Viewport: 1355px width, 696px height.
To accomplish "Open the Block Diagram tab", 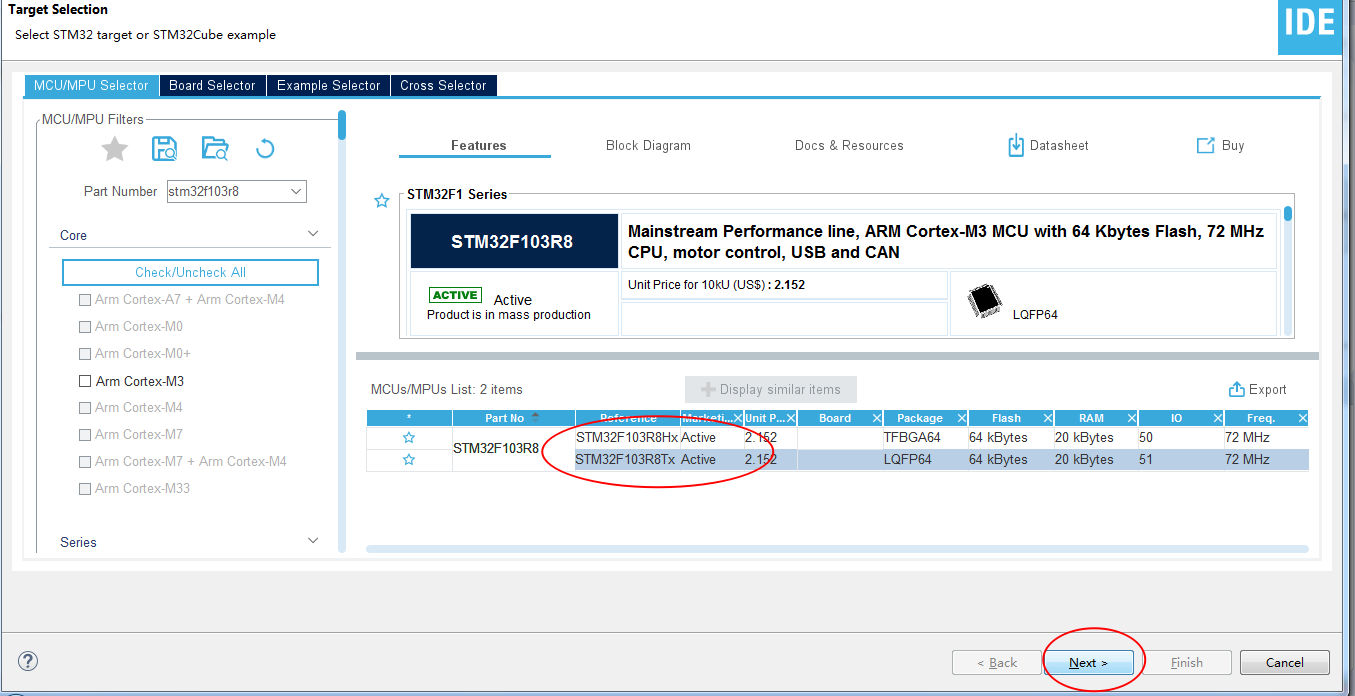I will (648, 145).
